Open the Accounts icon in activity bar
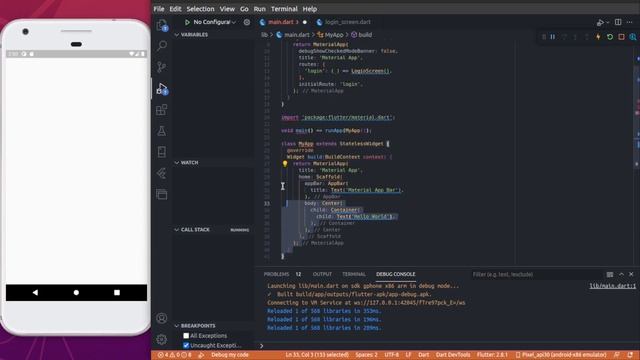 click(x=162, y=318)
